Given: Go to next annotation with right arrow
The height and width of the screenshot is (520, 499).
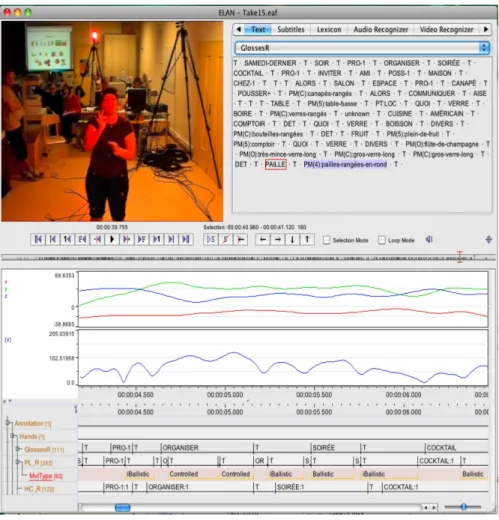Looking at the screenshot, I should pyautogui.click(x=277, y=239).
